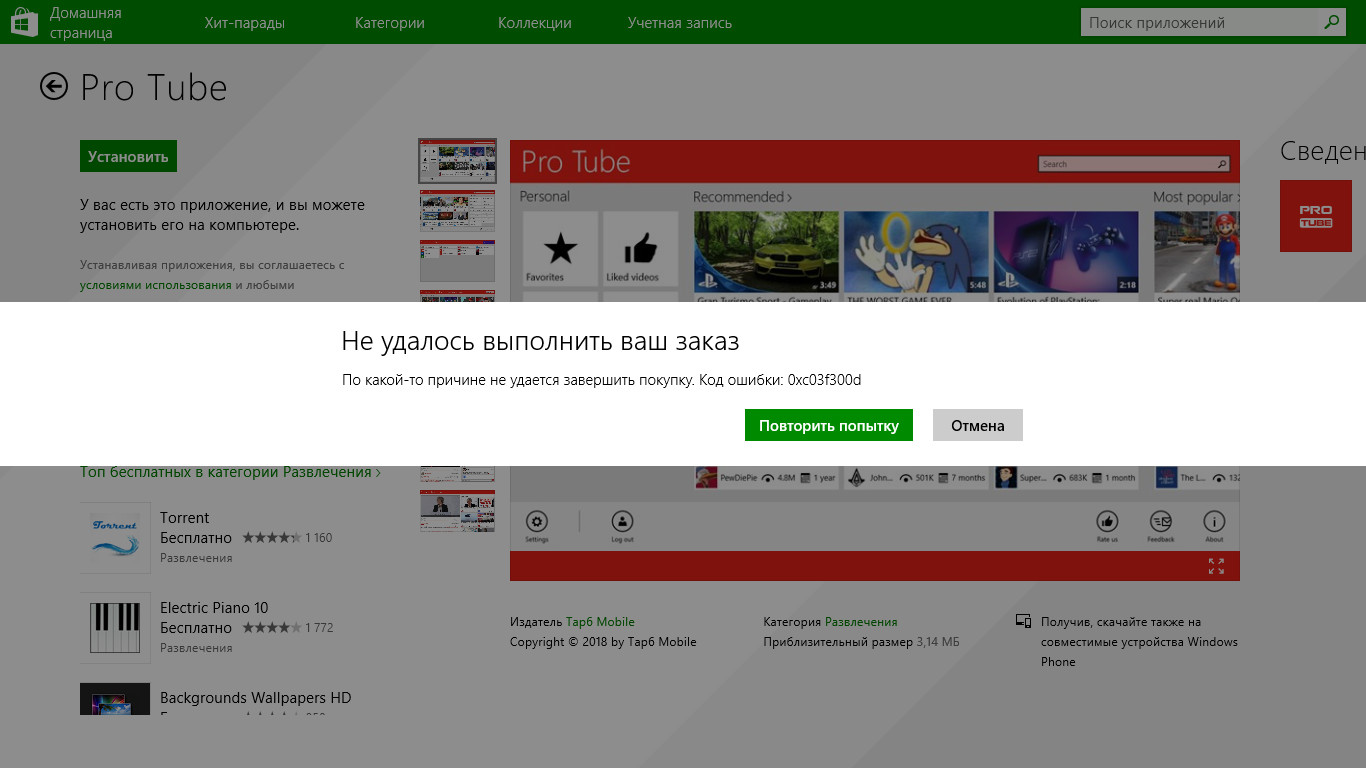The height and width of the screenshot is (768, 1366).
Task: Open publisher link Tap6 Mobile
Action: (600, 622)
